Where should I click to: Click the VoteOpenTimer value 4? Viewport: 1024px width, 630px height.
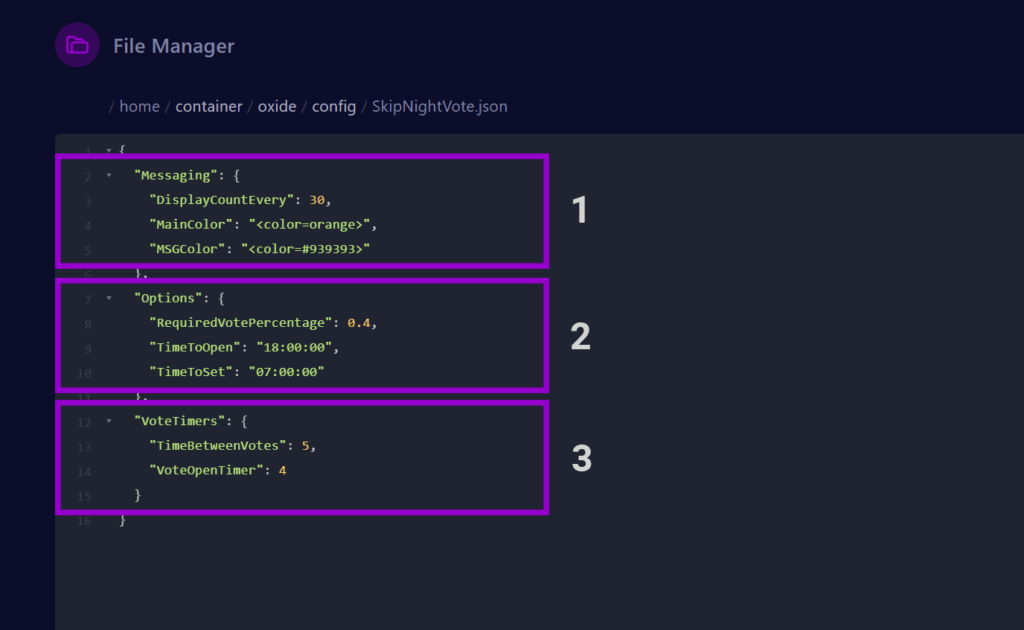pyautogui.click(x=282, y=470)
